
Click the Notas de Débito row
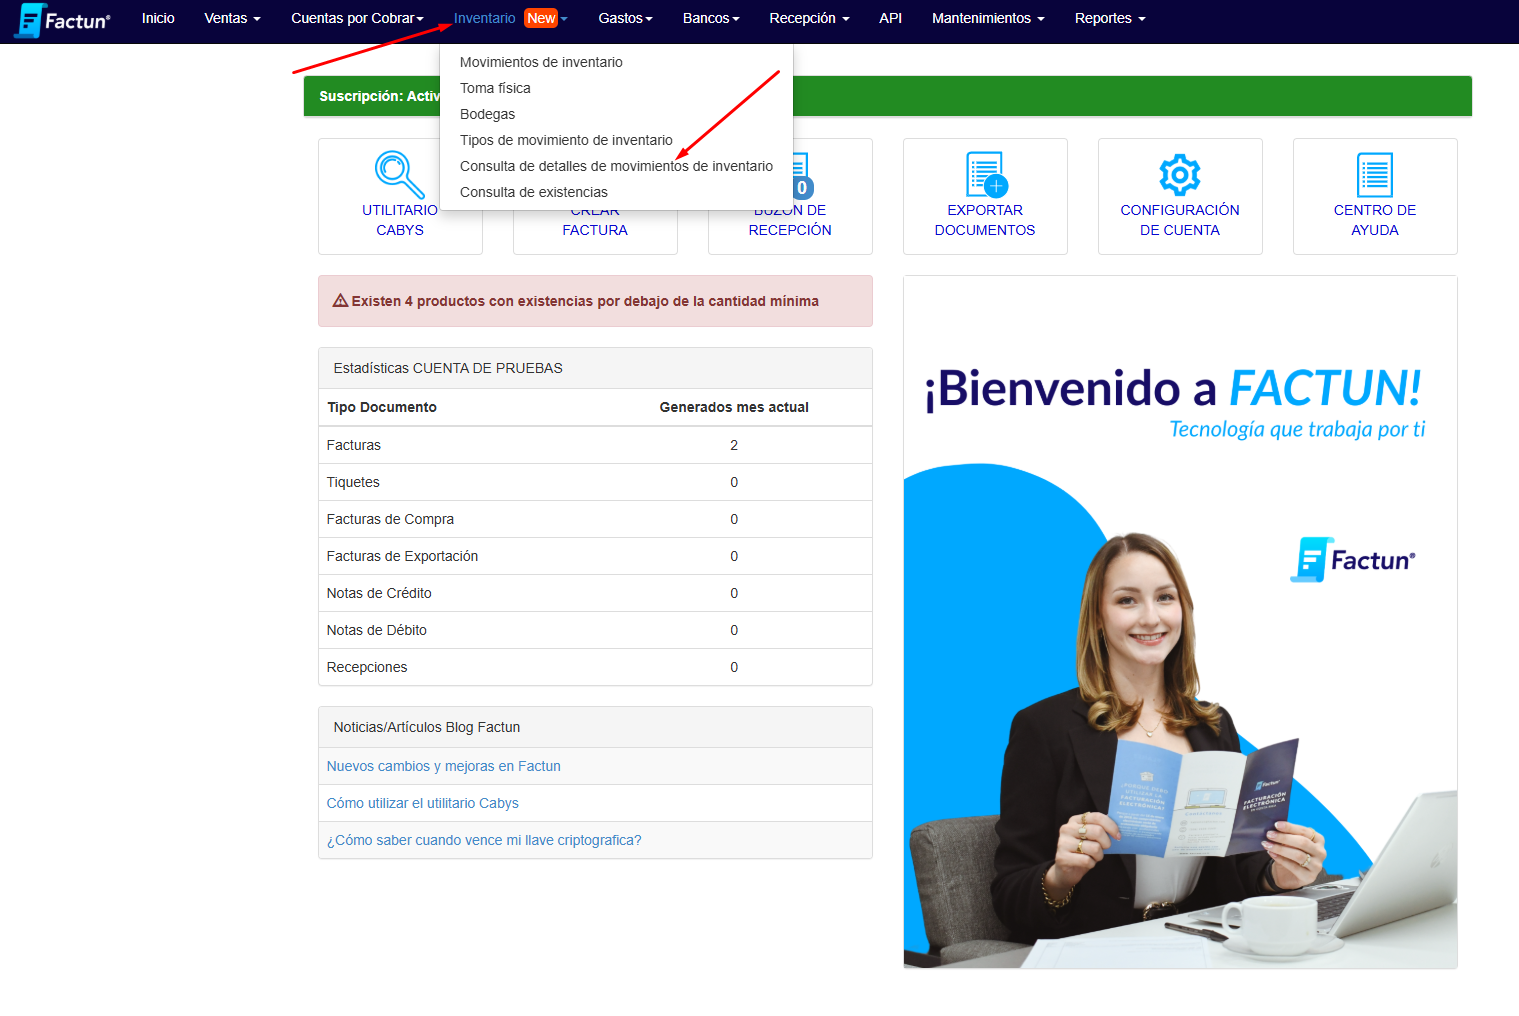[x=595, y=630]
